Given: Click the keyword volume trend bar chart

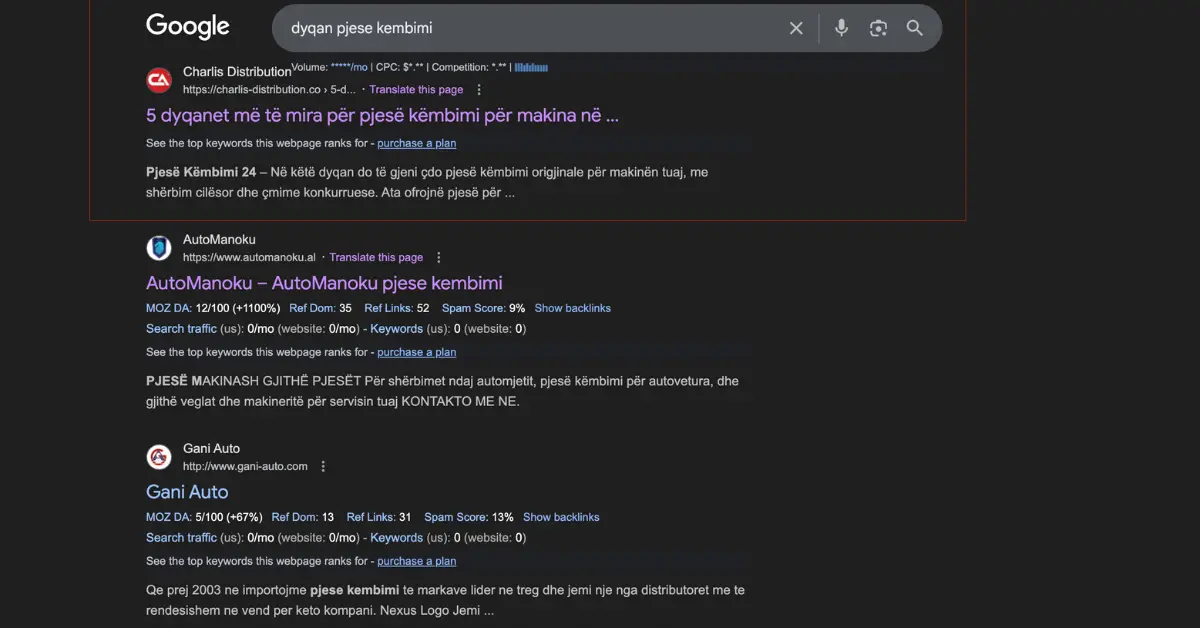Looking at the screenshot, I should tap(531, 68).
